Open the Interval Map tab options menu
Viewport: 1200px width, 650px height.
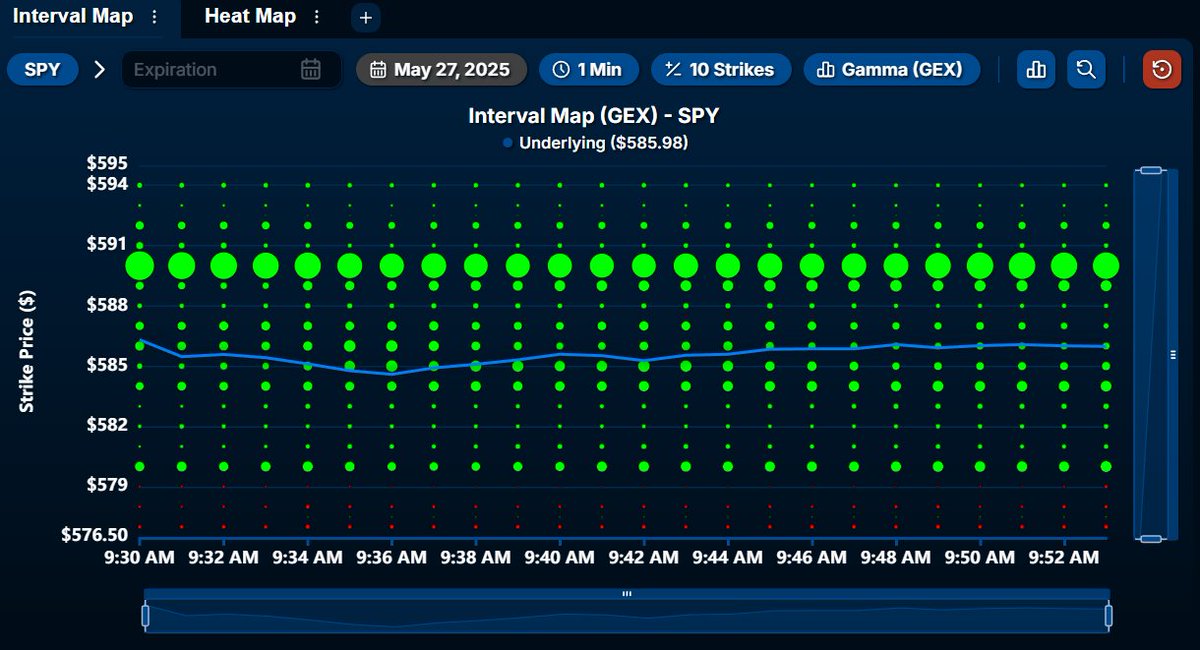coord(154,17)
